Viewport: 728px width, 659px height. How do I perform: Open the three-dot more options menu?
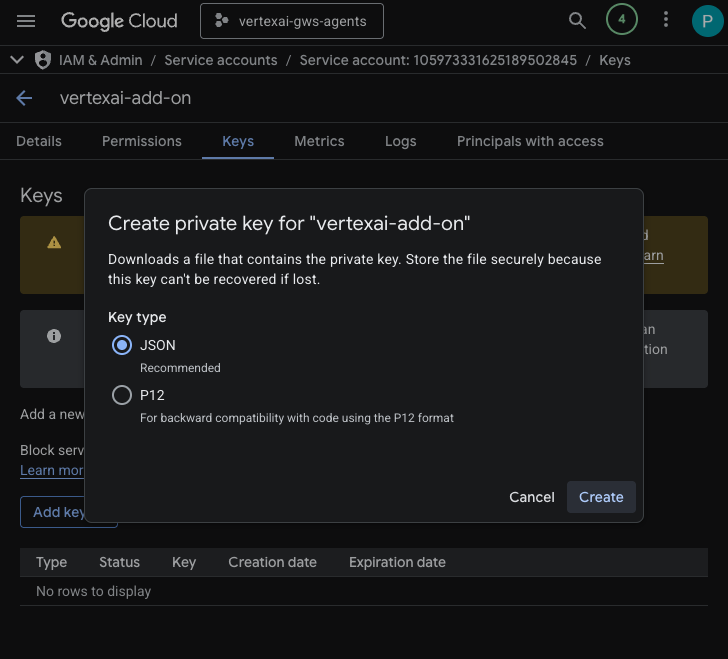[666, 20]
